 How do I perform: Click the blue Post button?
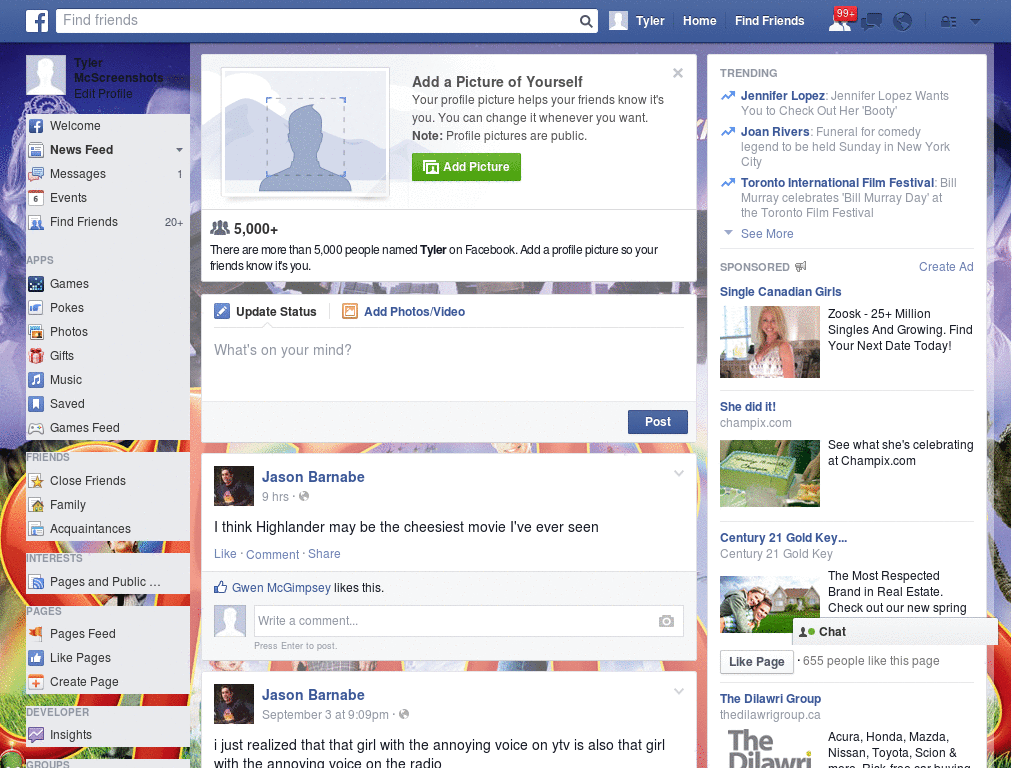coord(658,422)
